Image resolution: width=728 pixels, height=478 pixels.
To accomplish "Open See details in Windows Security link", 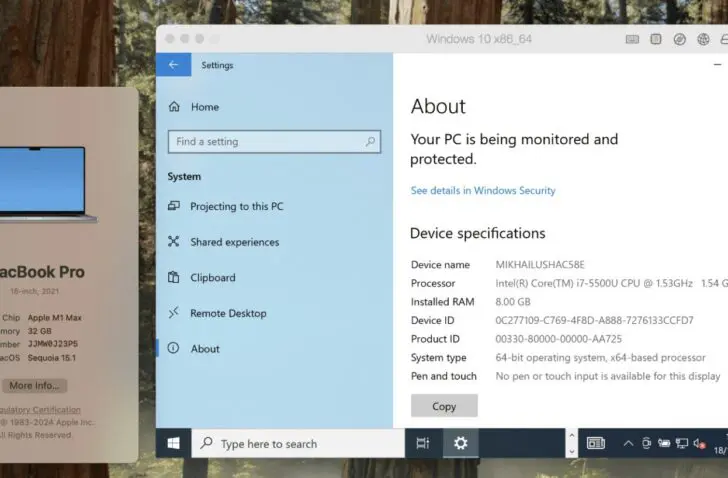I will (483, 191).
